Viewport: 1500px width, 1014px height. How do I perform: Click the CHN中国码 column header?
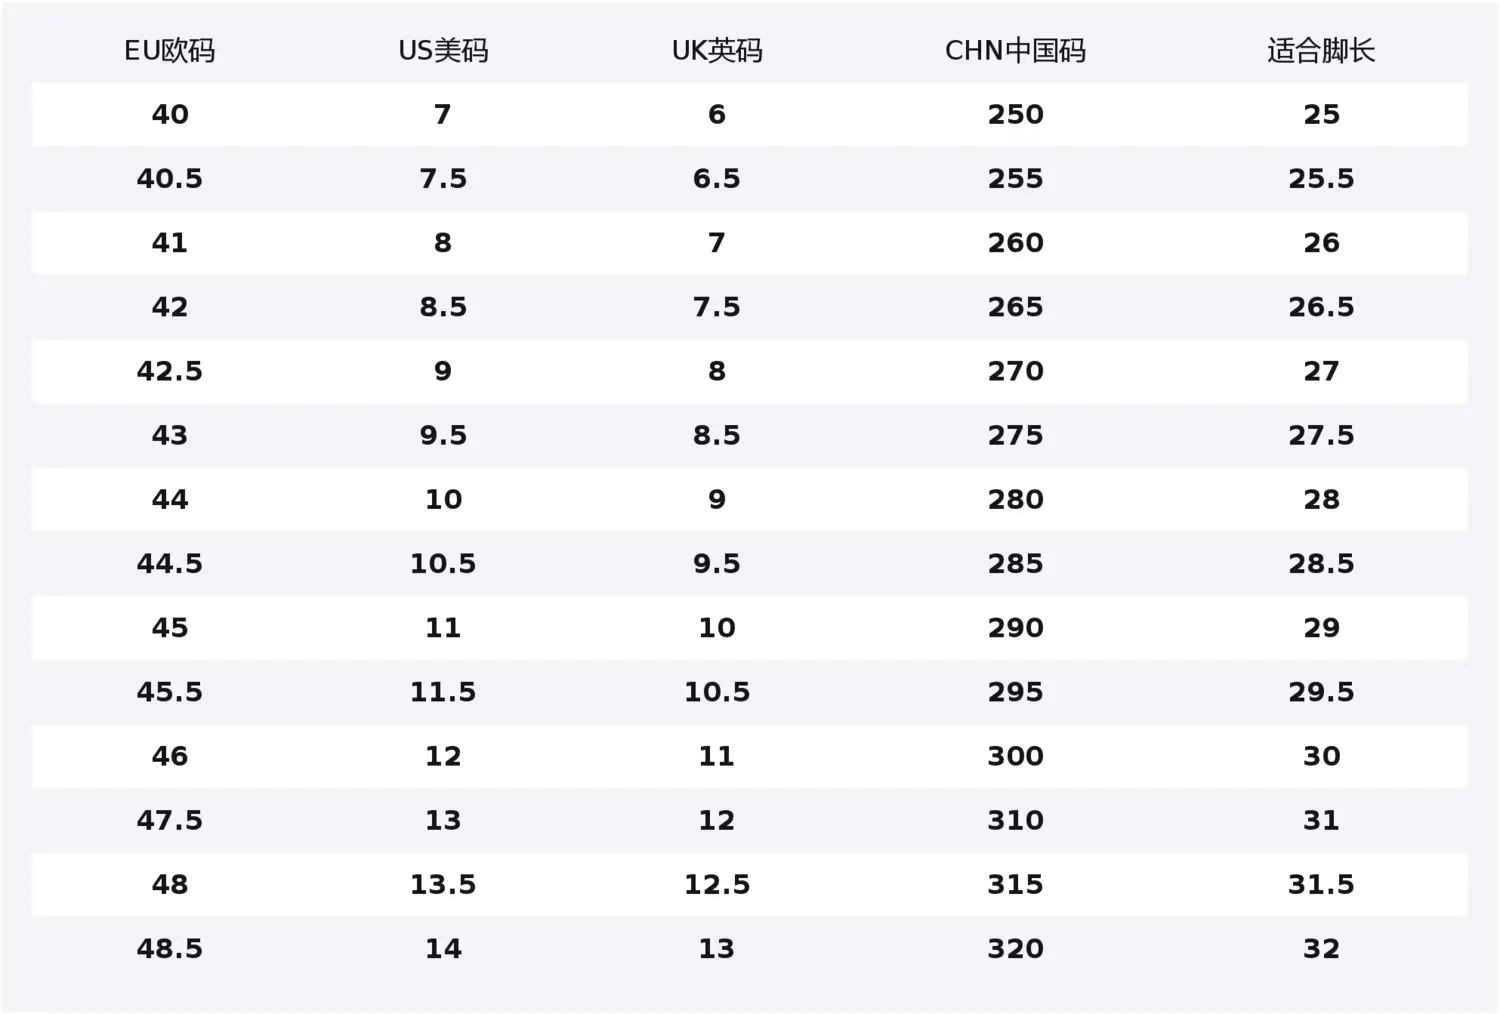click(x=1015, y=51)
